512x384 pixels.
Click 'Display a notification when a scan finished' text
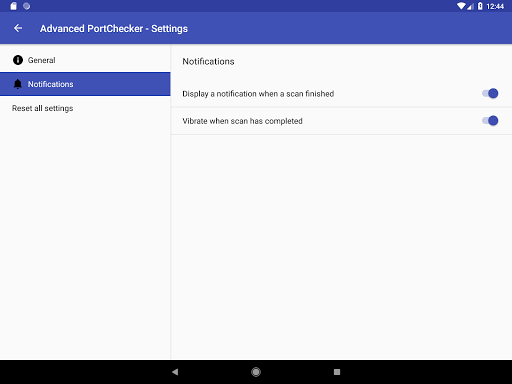258,94
